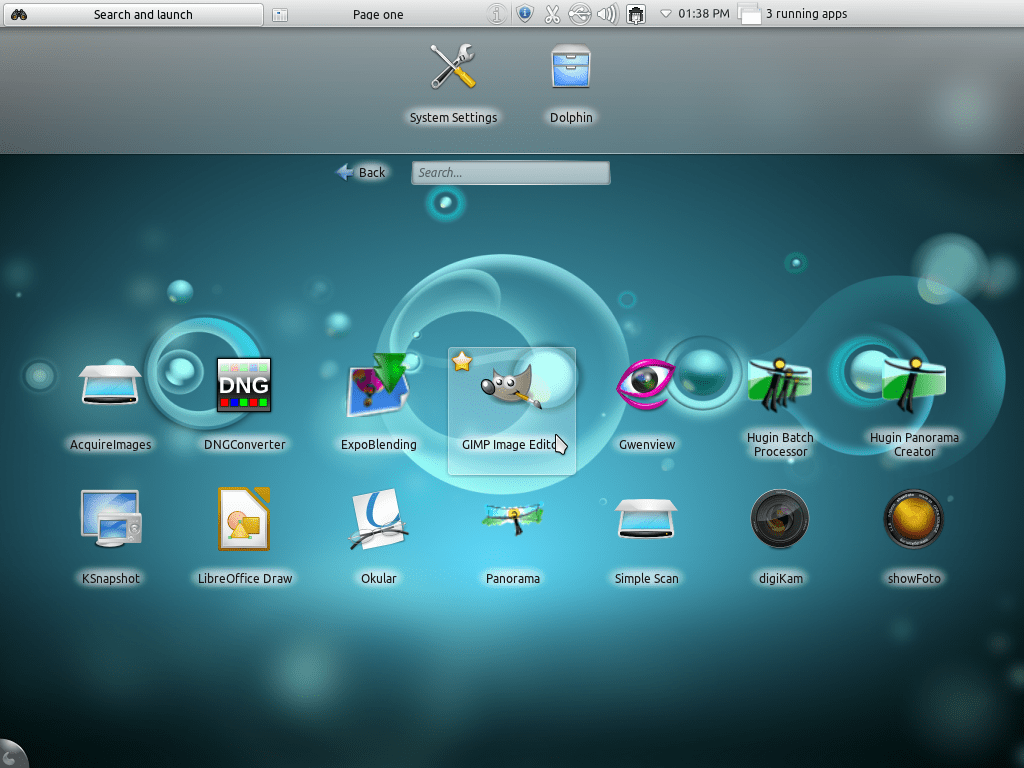Launch GIMP Image Editor

512,411
